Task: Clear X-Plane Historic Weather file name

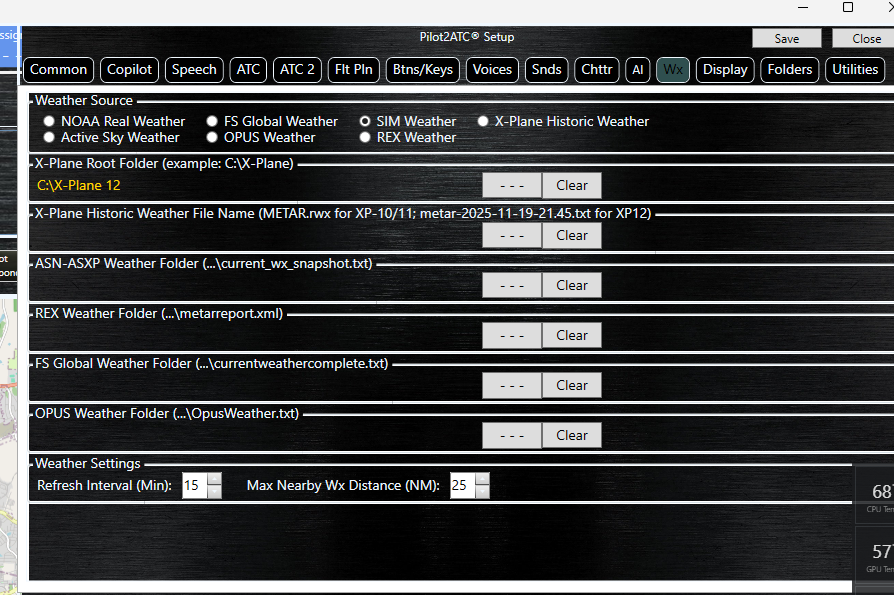Action: click(x=571, y=236)
